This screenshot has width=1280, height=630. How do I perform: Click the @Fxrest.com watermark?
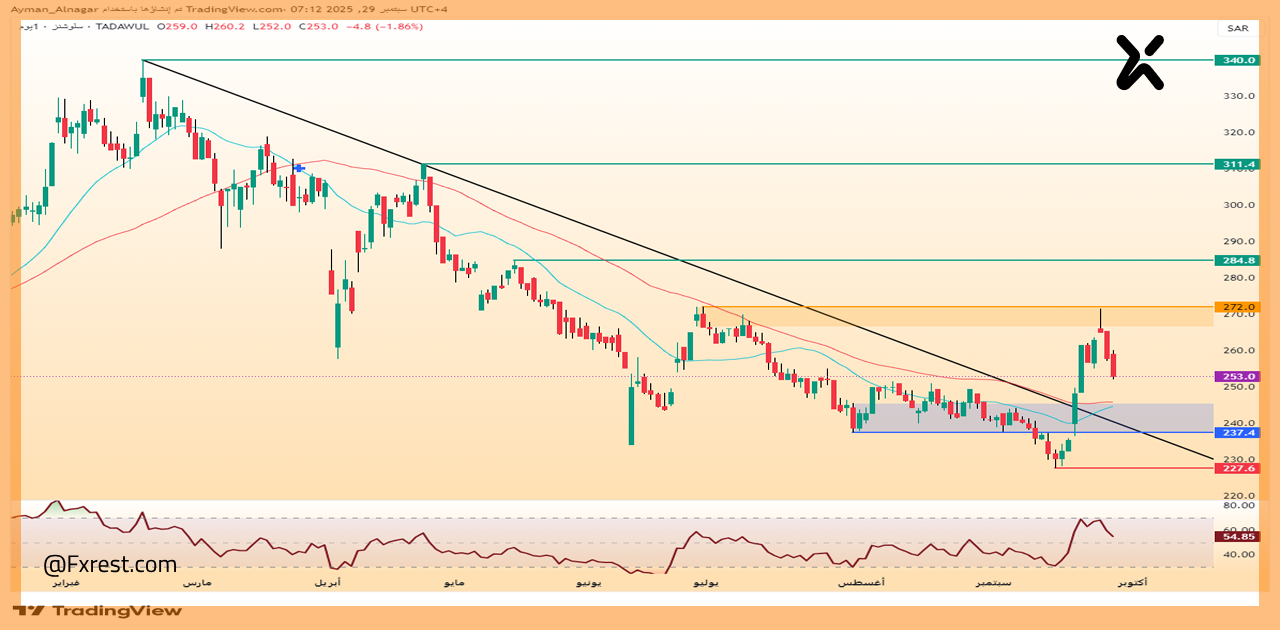click(110, 565)
